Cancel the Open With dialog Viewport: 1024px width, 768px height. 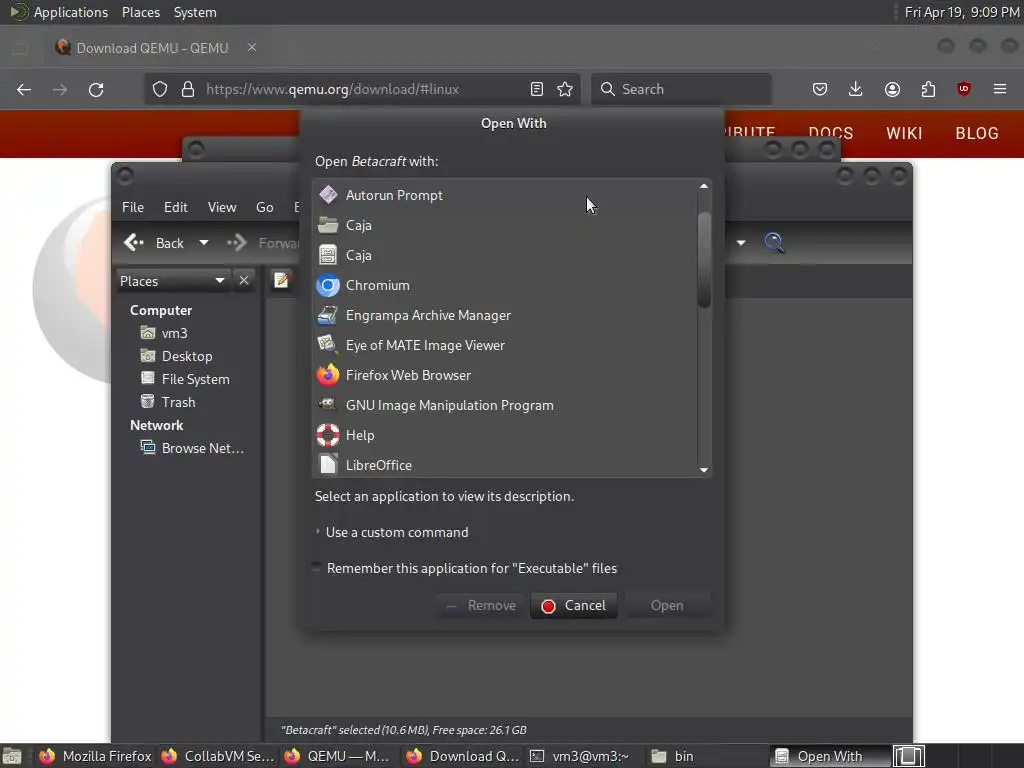pyautogui.click(x=573, y=605)
